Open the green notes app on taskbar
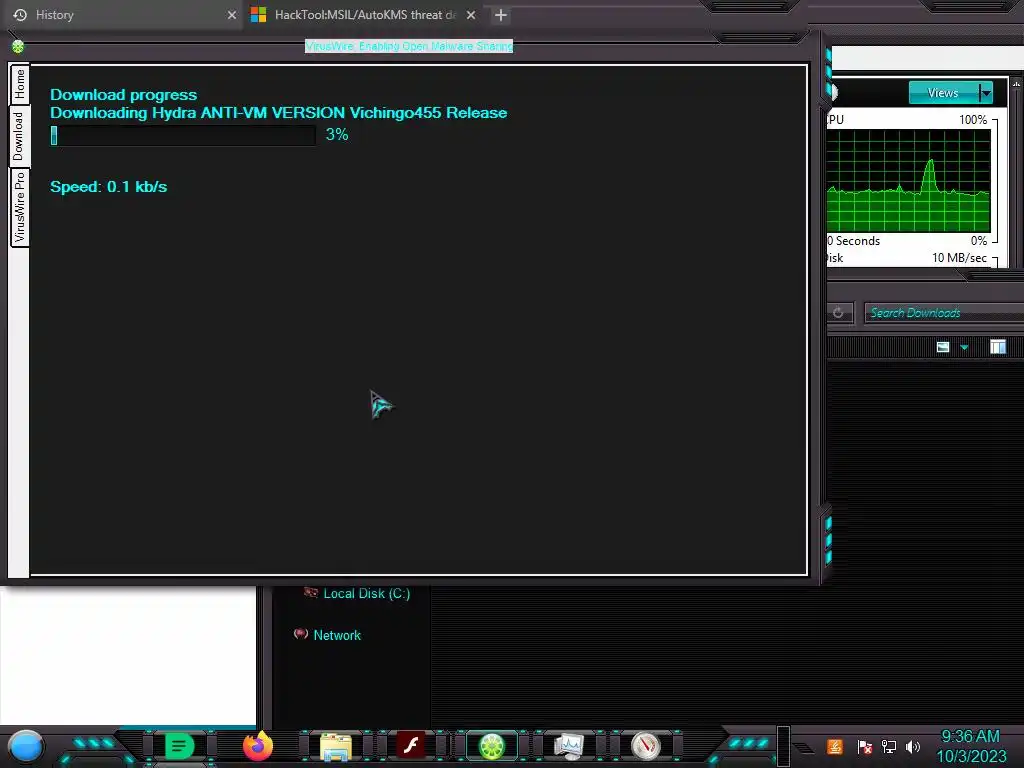1024x768 pixels. 180,746
